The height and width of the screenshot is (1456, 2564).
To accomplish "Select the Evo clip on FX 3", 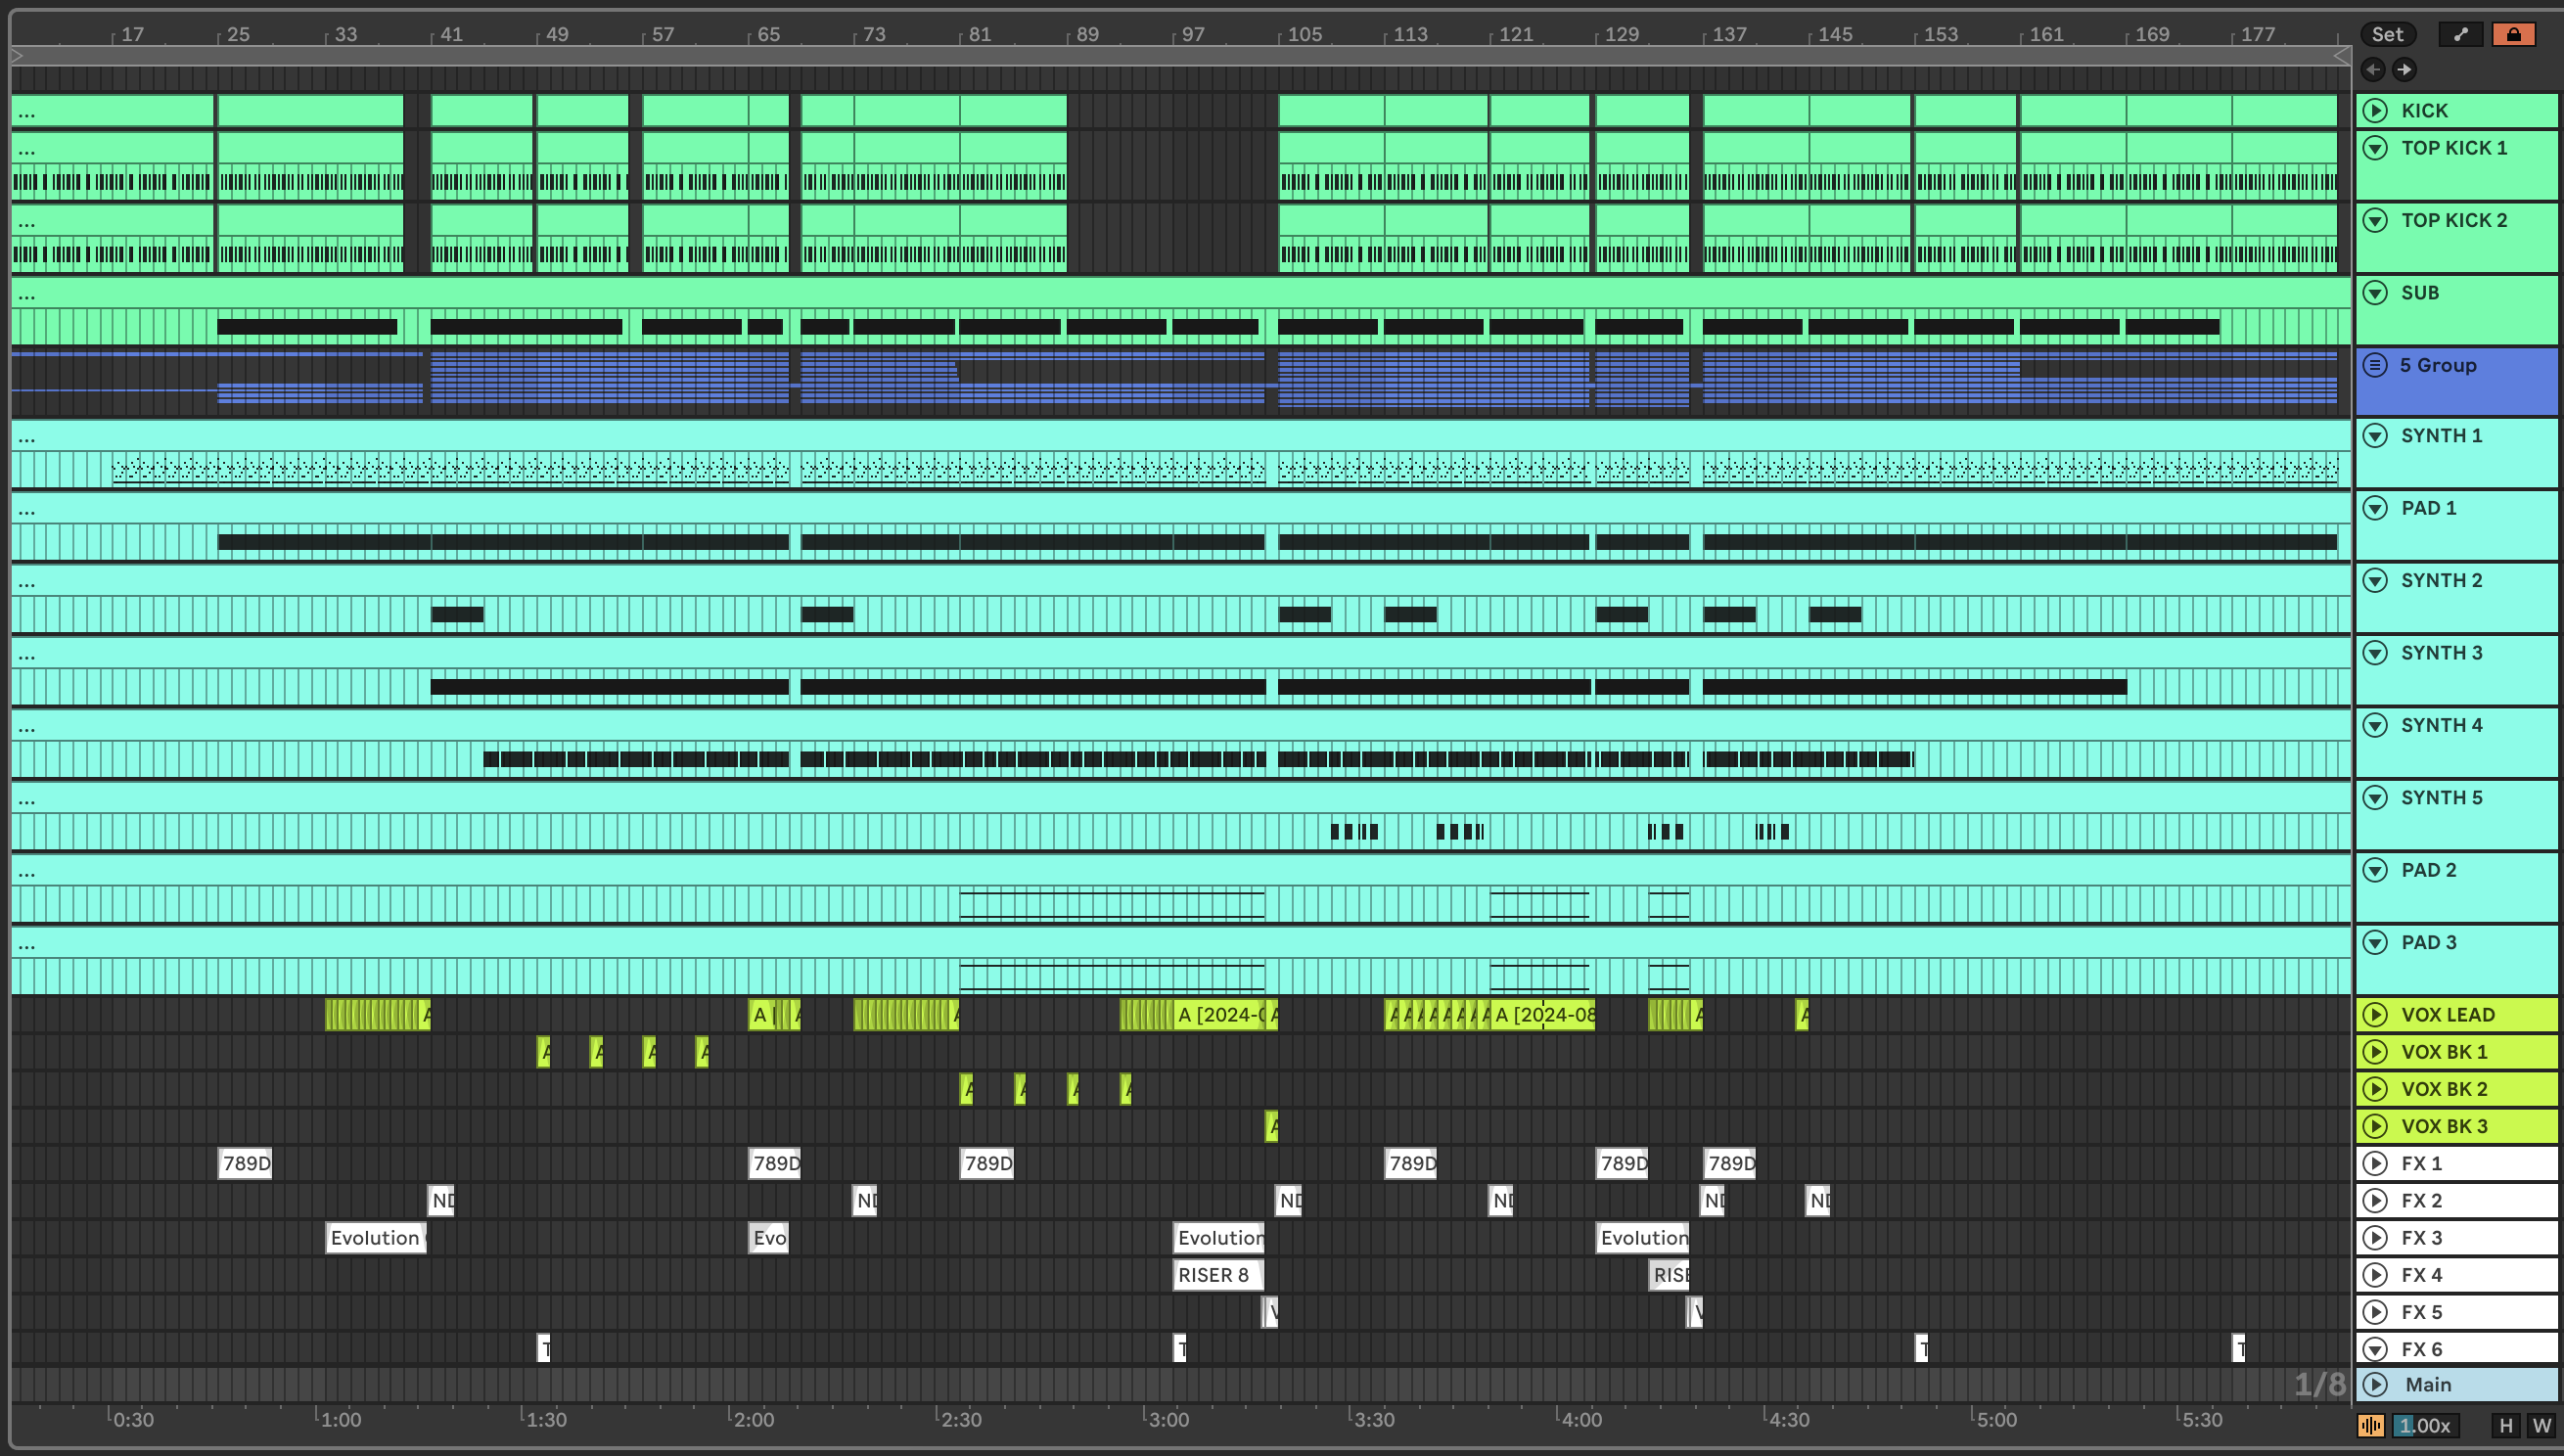I will [x=768, y=1238].
